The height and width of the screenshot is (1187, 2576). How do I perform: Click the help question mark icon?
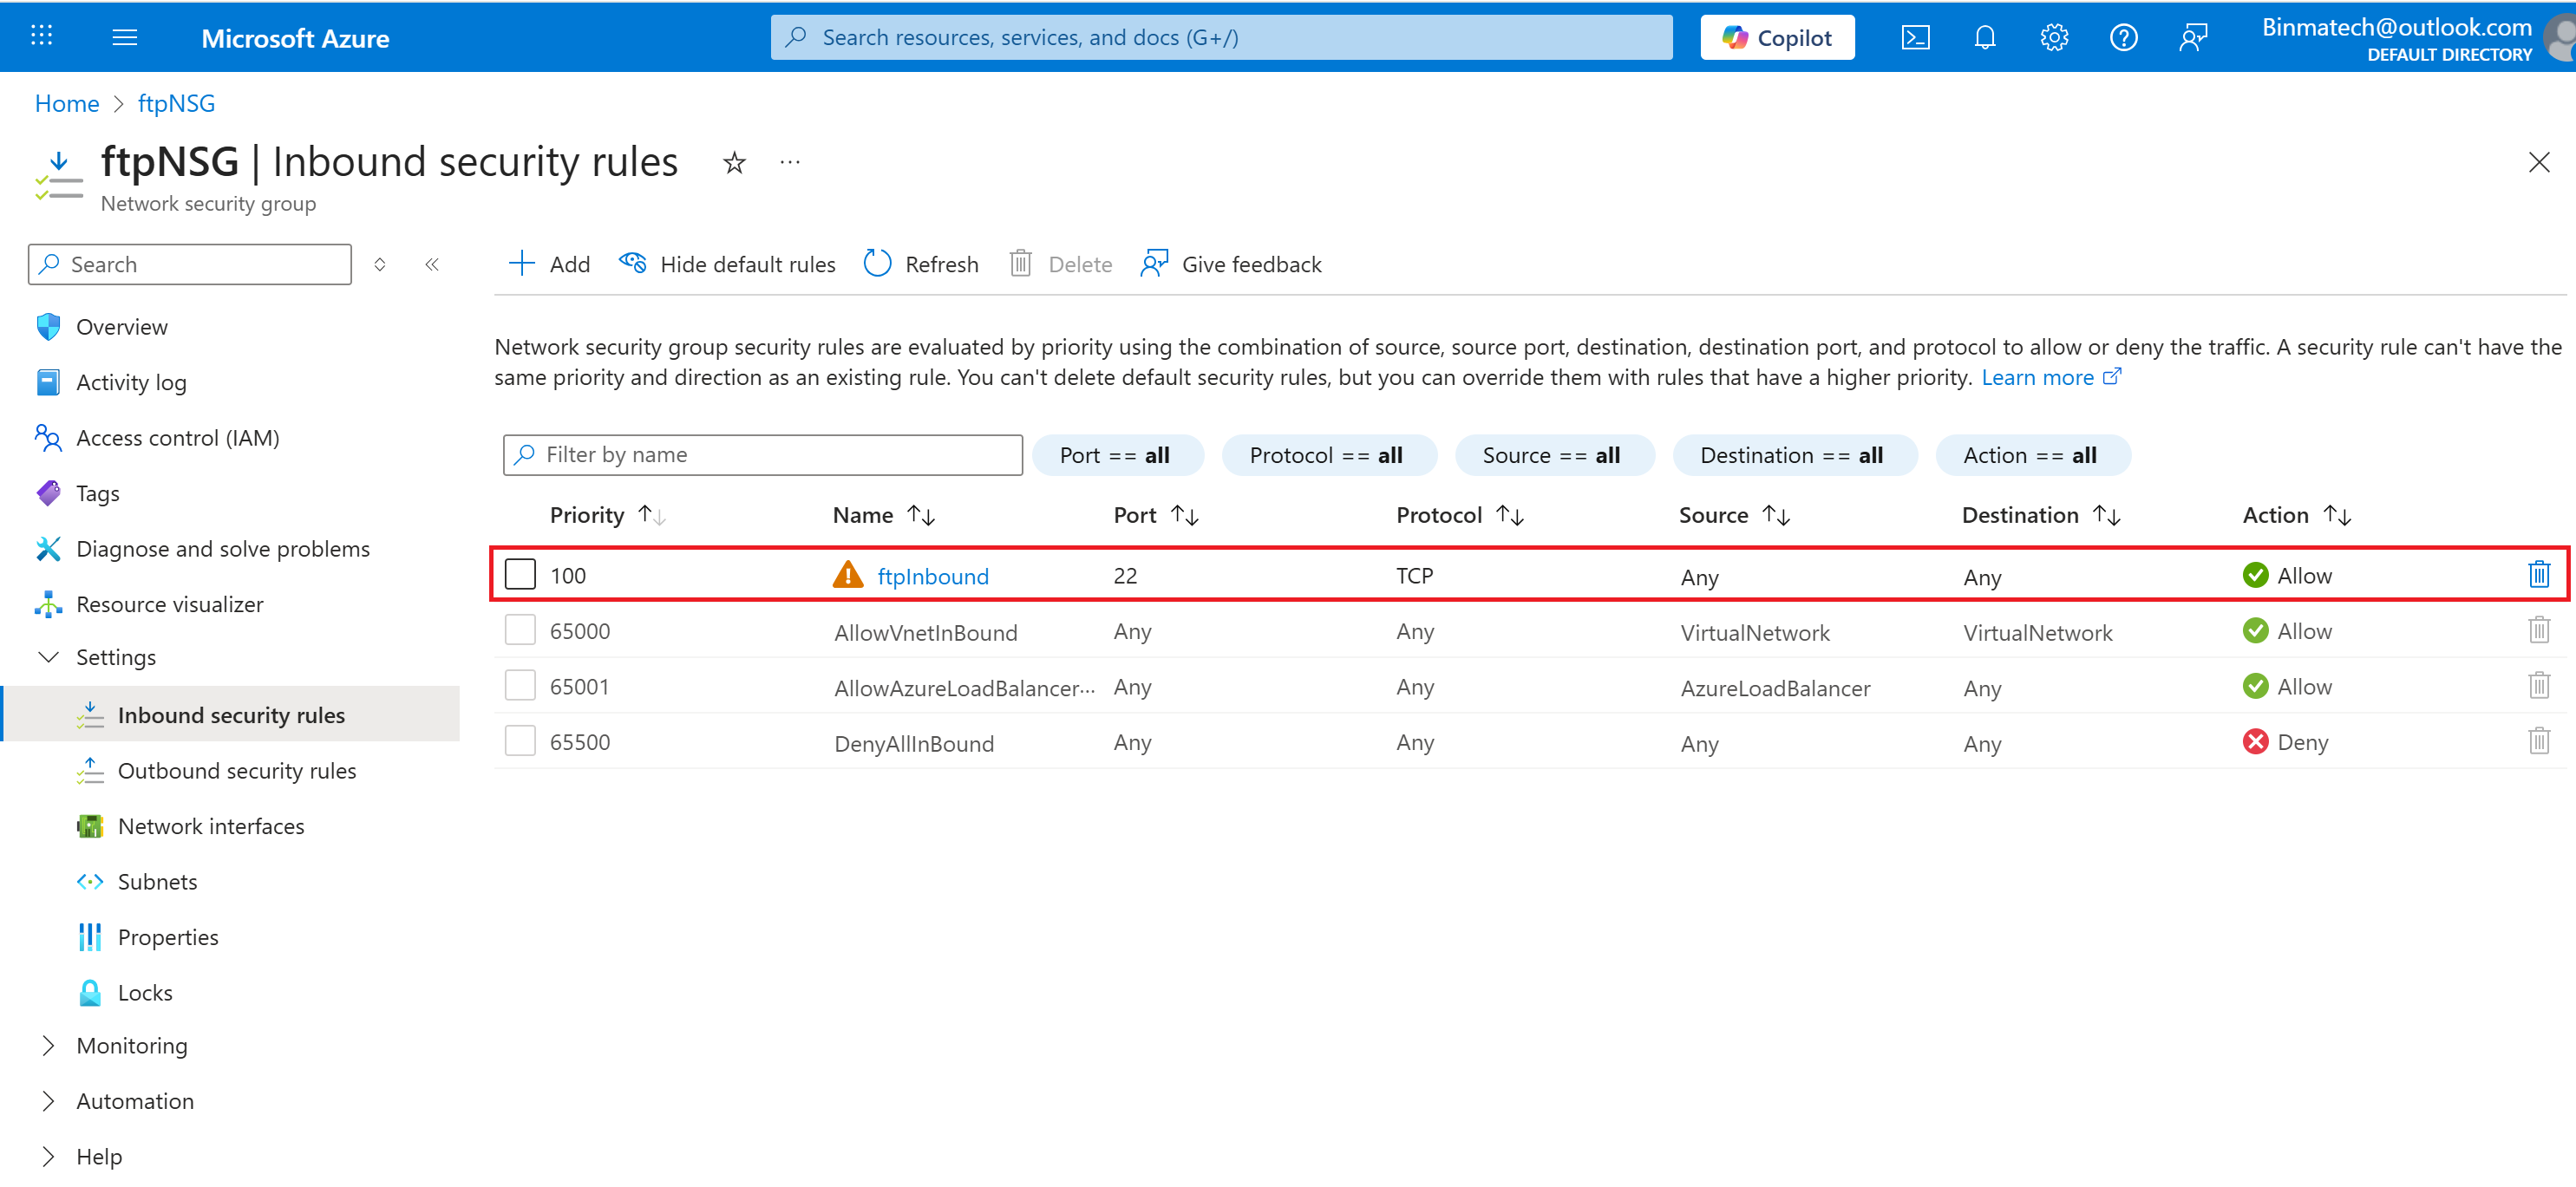tap(2122, 38)
